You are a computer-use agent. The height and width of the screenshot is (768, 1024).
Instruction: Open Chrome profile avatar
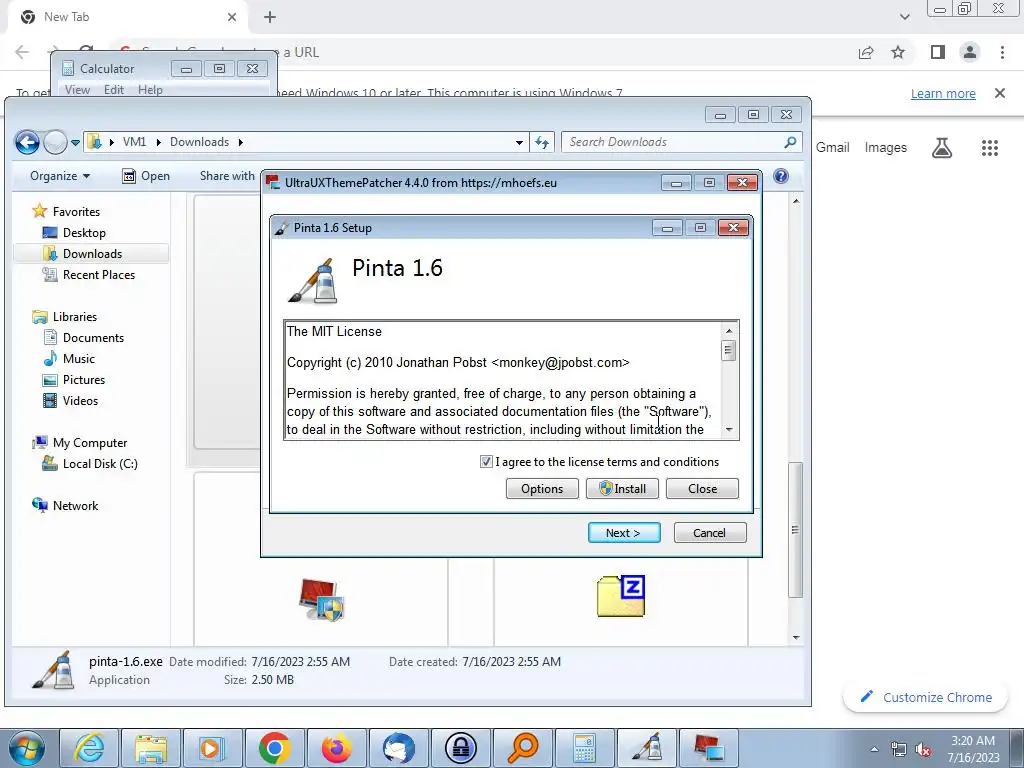[970, 52]
